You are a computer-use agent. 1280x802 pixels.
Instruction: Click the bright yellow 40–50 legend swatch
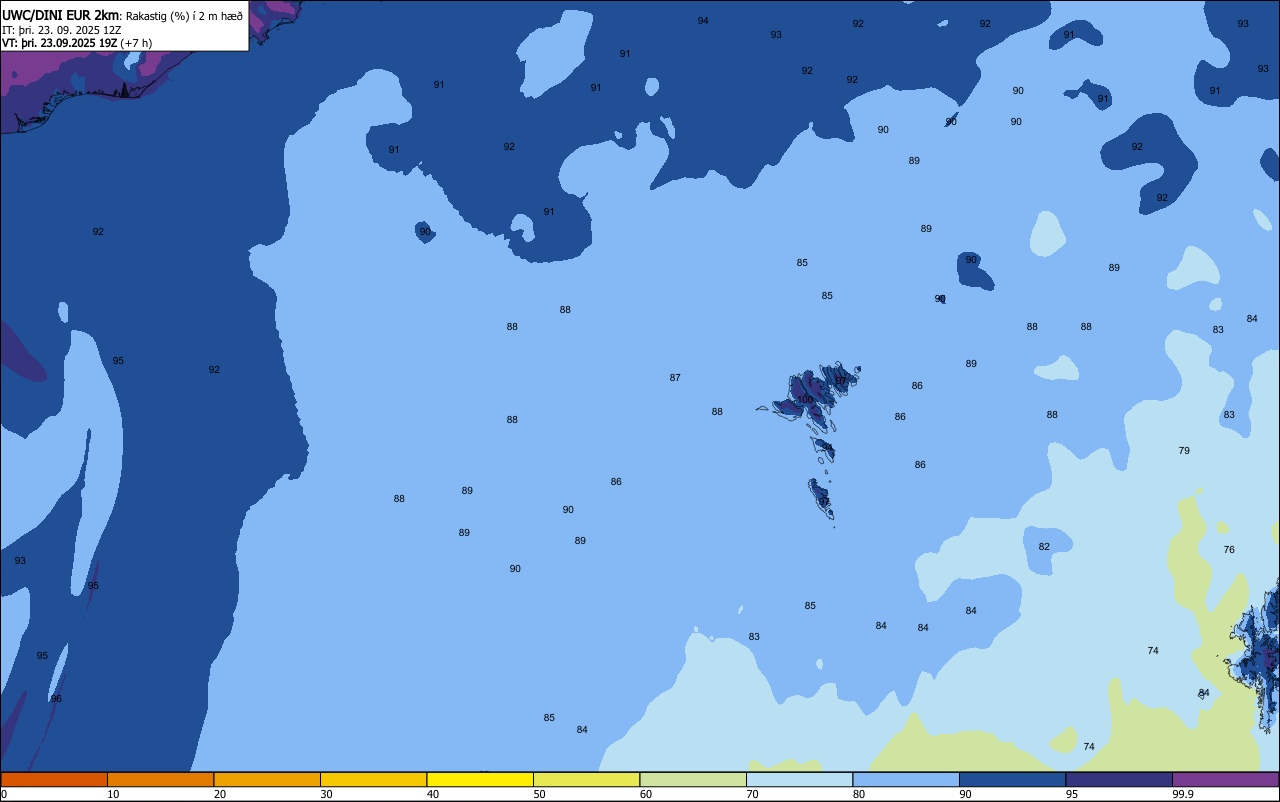[x=480, y=779]
